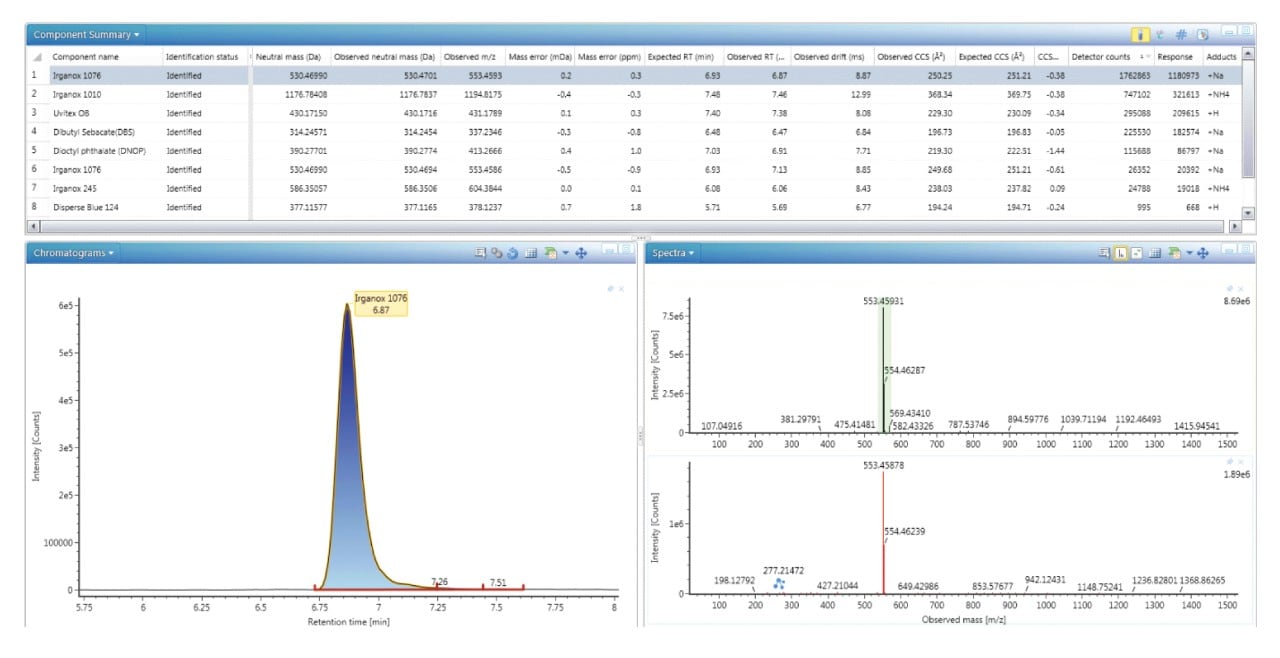Click the highlighted info icon in Component Summary
Image resolution: width=1280 pixels, height=658 pixels.
(1140, 34)
